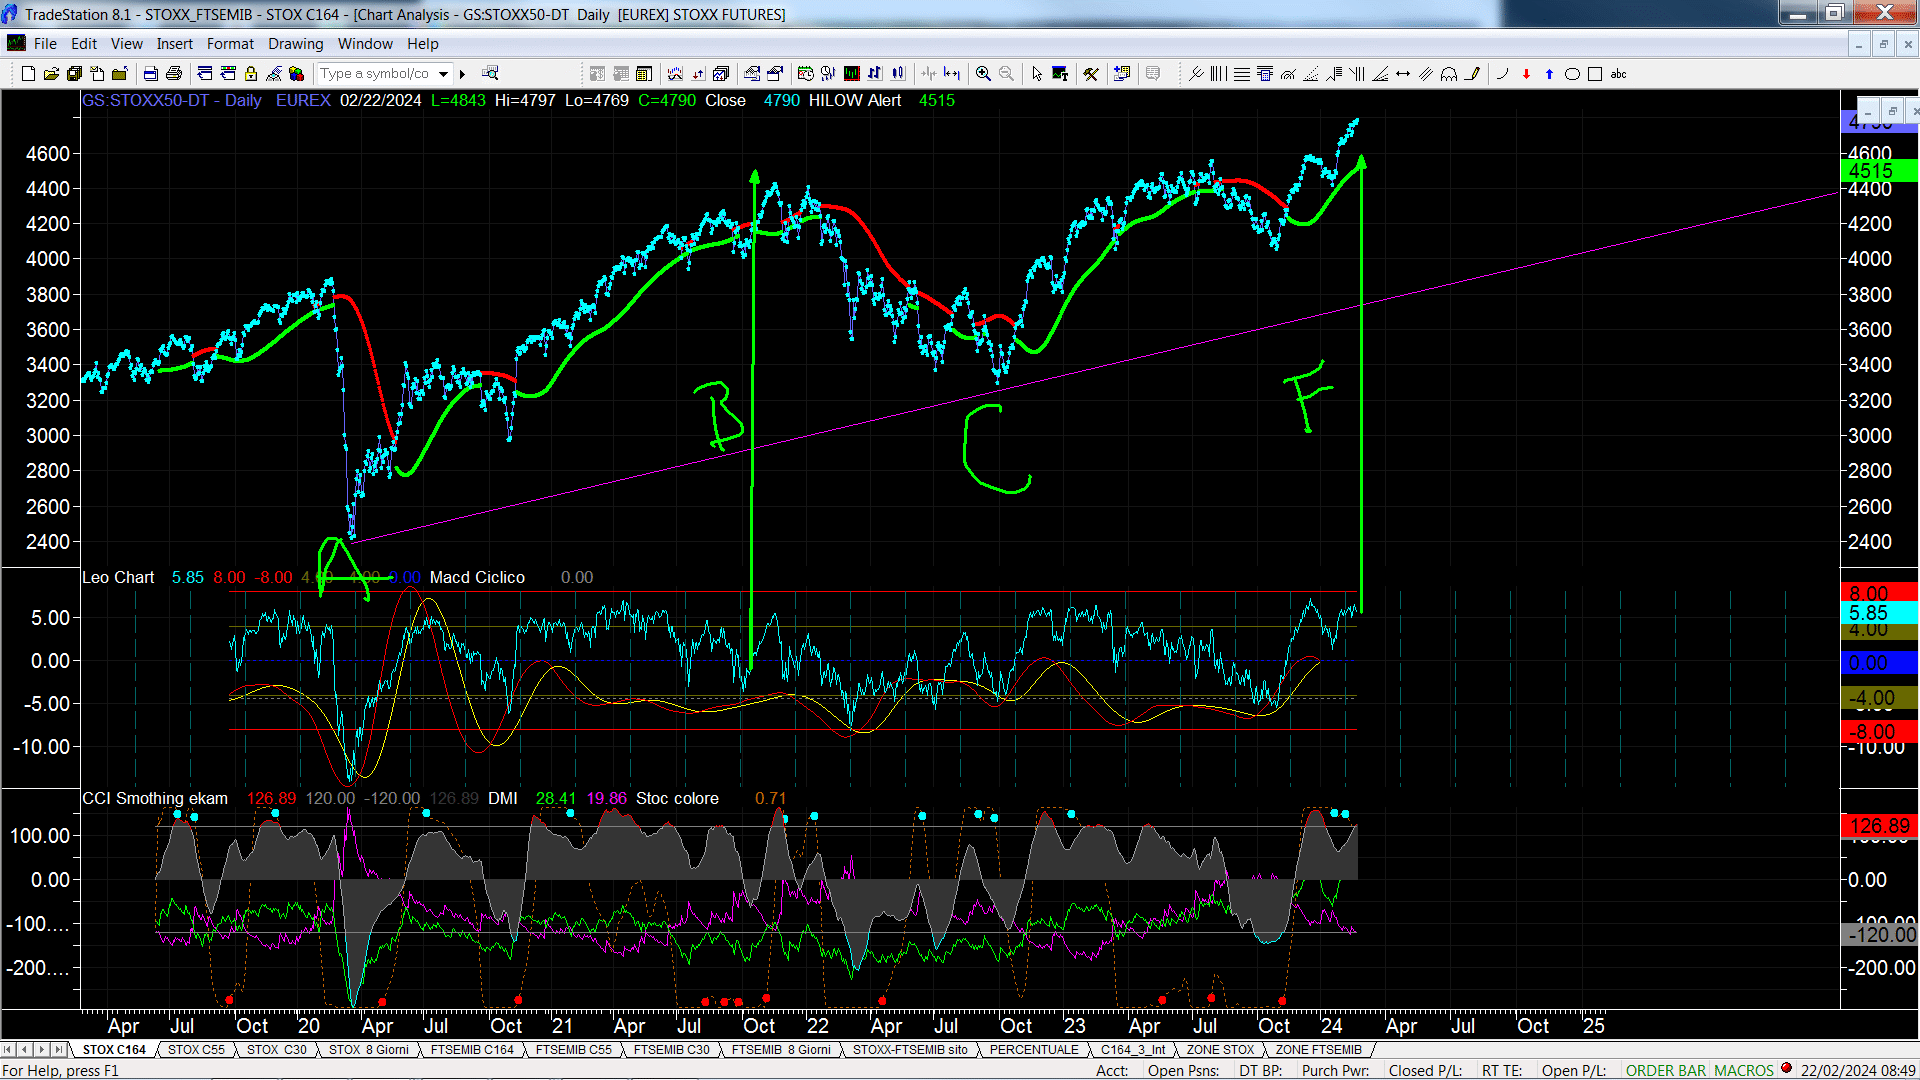Select the abc text drawing tool
The image size is (1920, 1080).
(1618, 73)
